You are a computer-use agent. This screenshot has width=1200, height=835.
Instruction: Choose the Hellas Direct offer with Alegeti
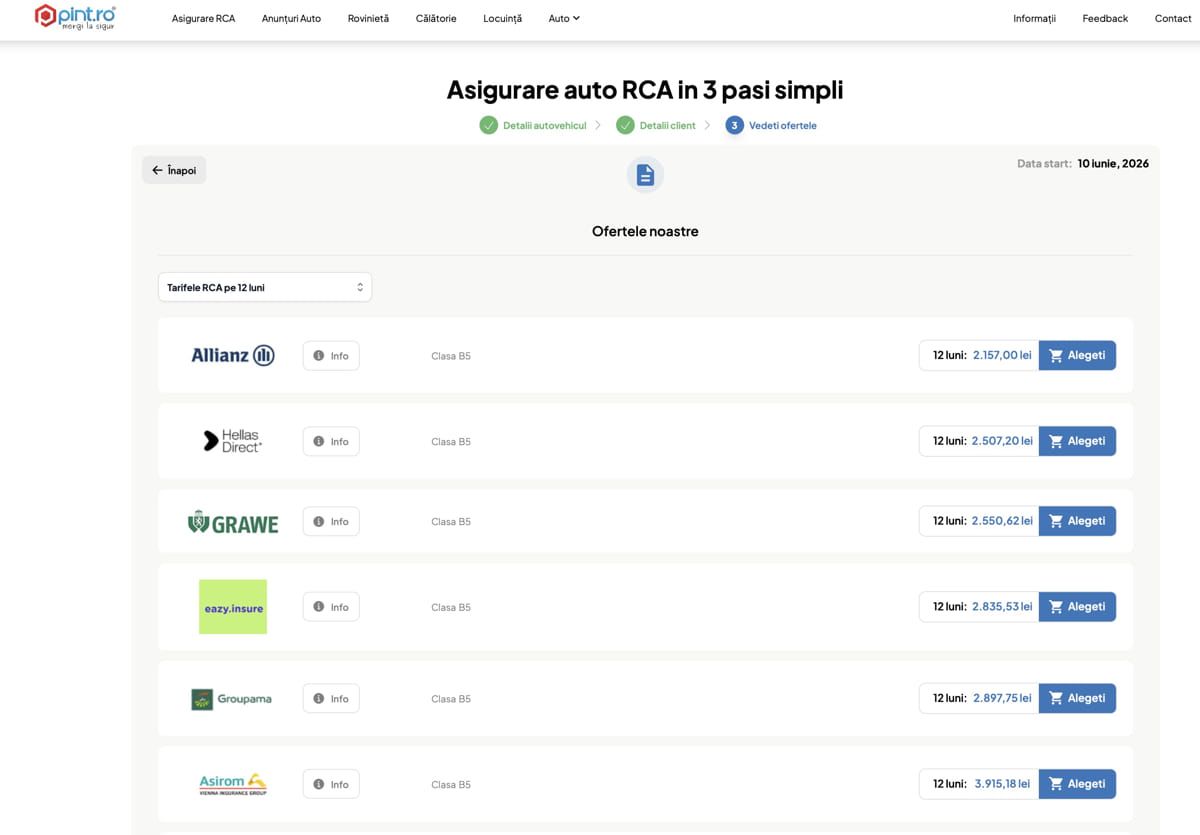[x=1077, y=441]
